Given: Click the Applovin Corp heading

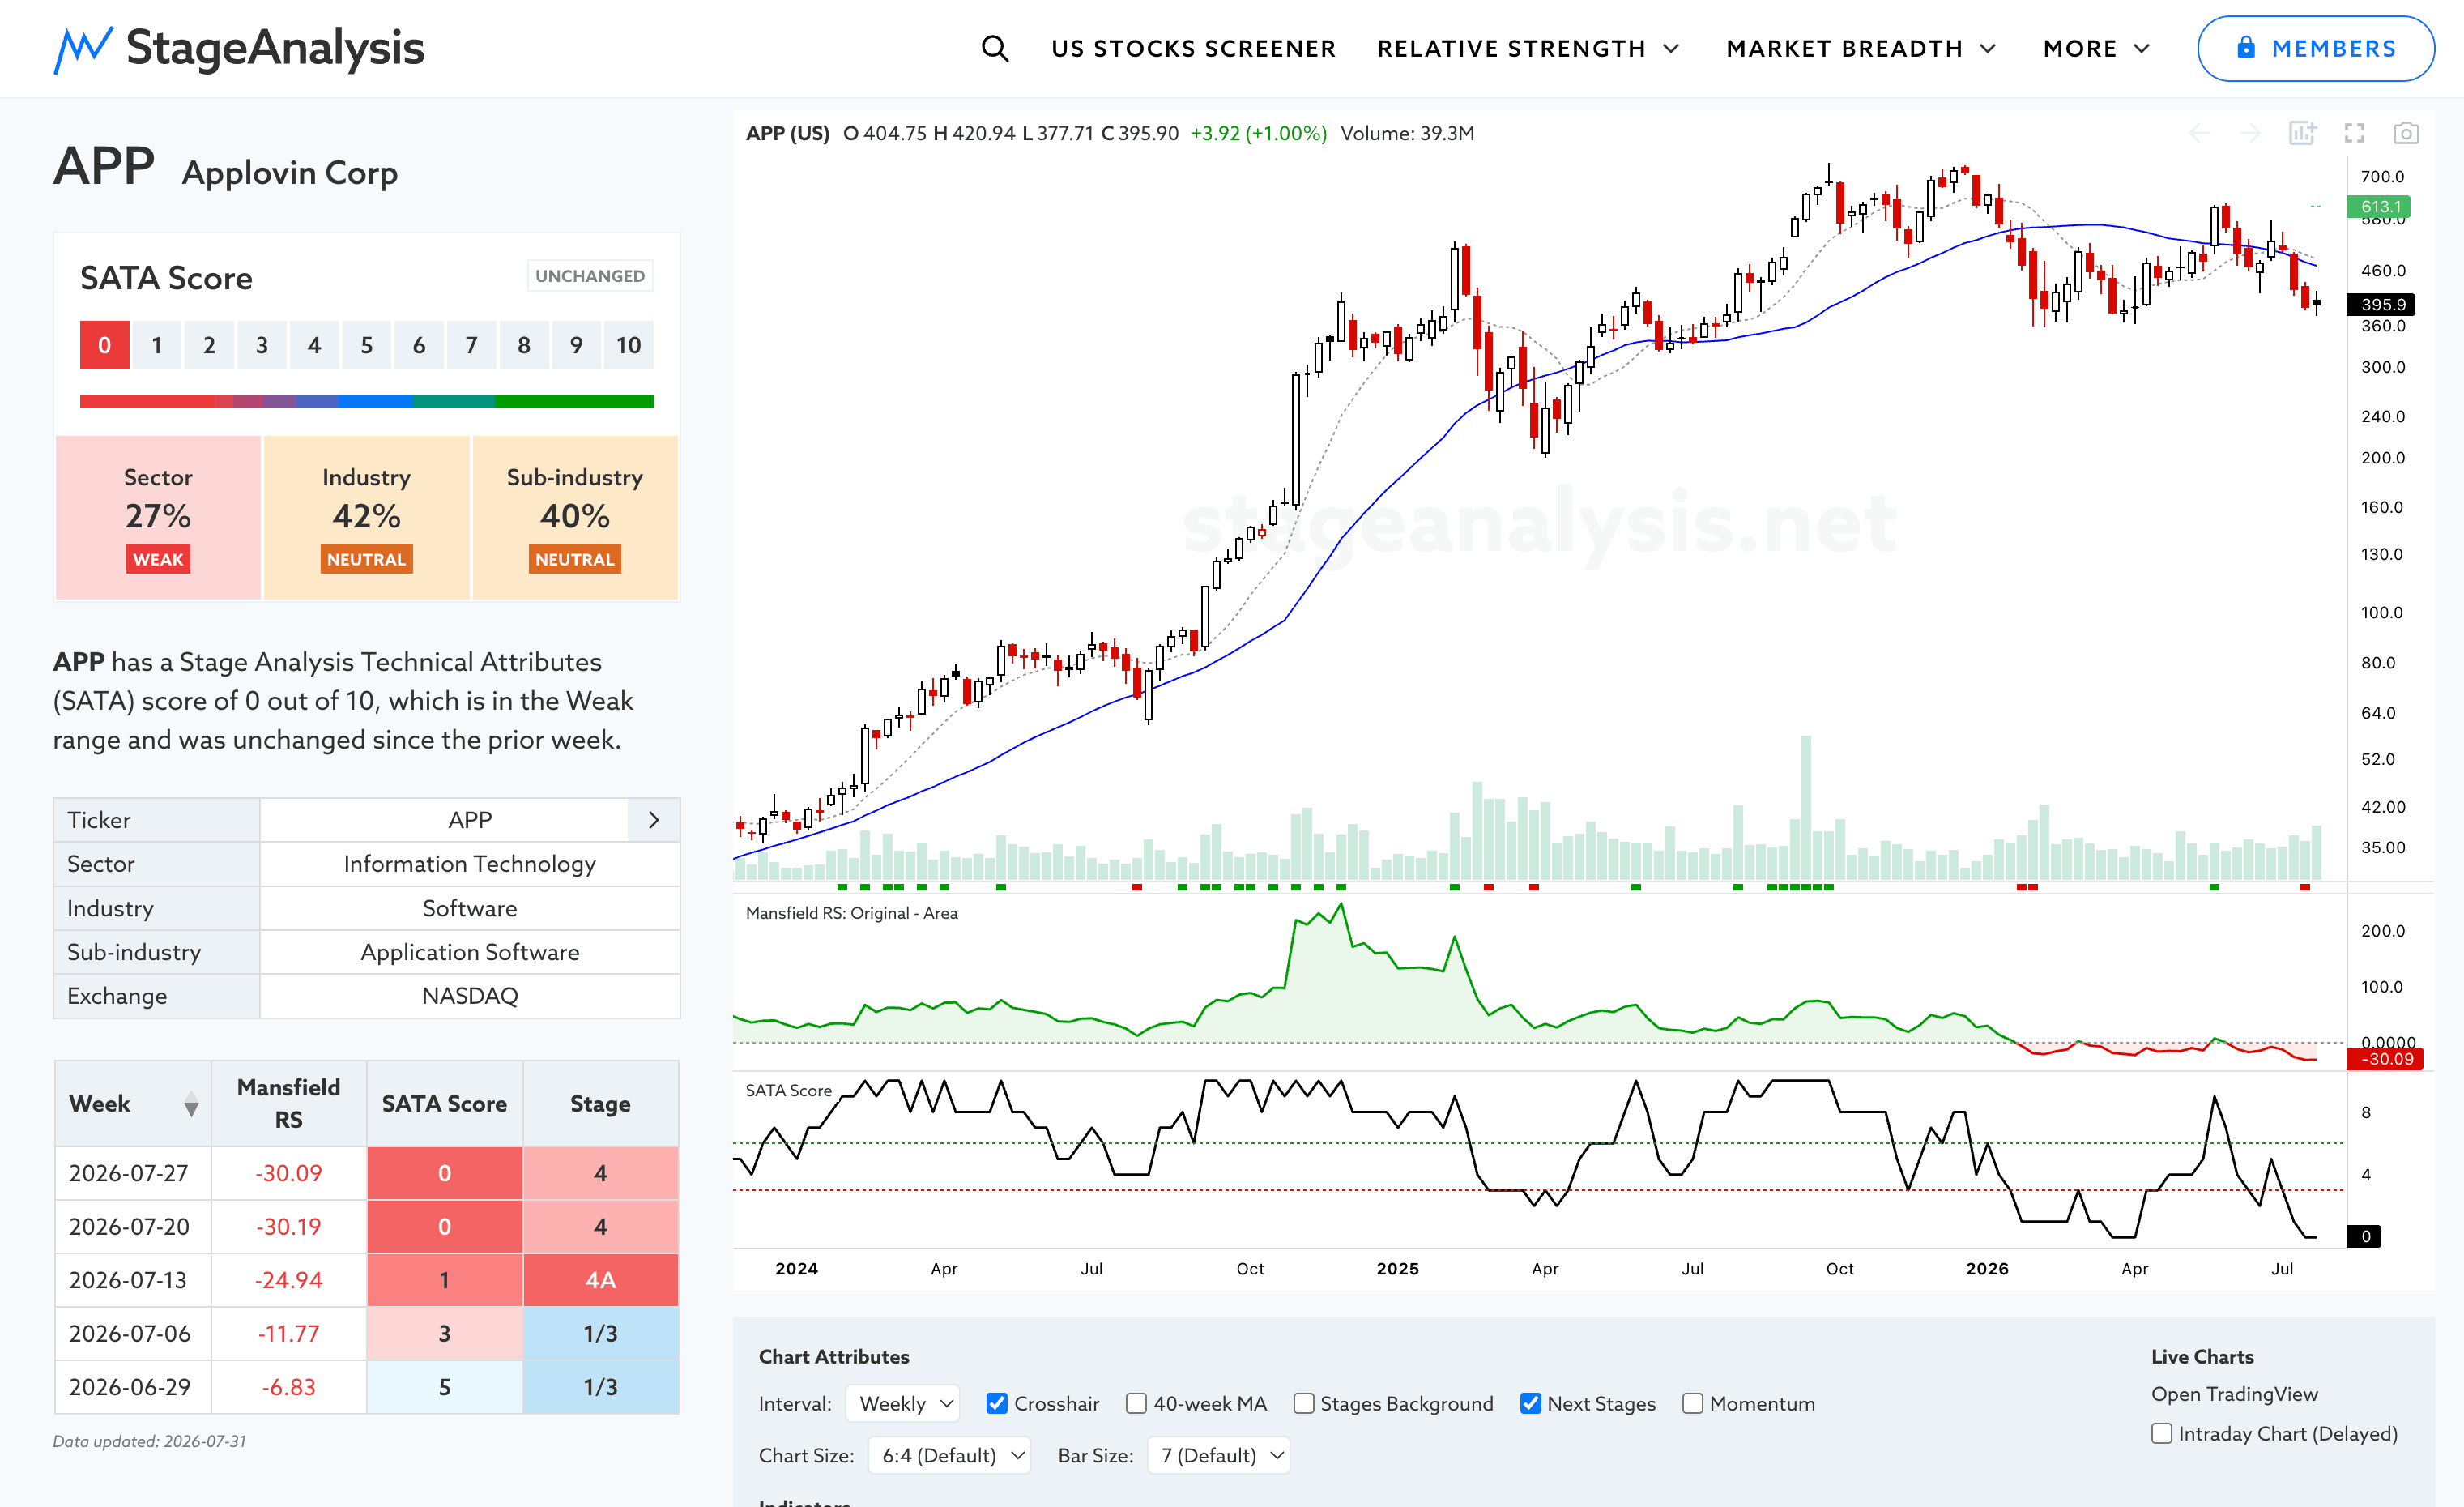Looking at the screenshot, I should tap(290, 173).
